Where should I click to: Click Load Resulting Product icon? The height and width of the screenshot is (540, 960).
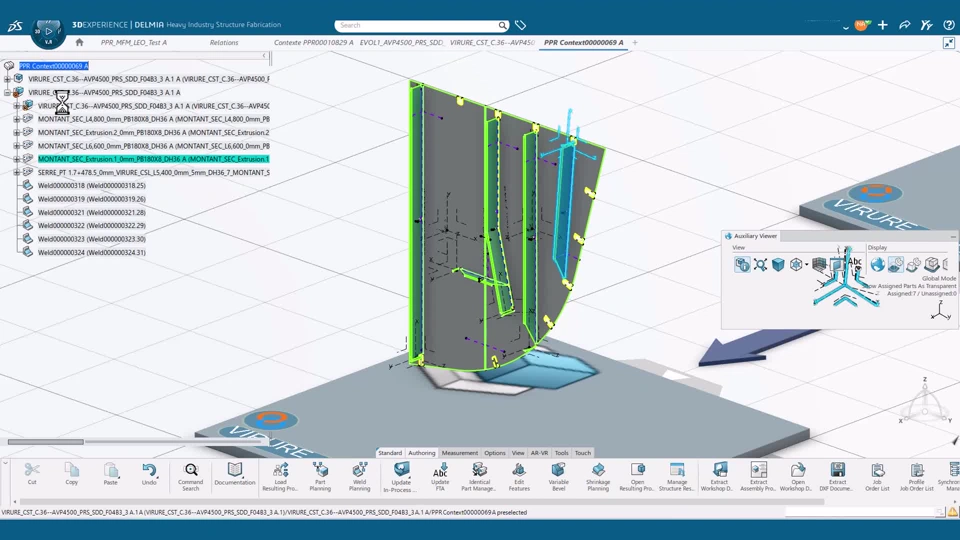pyautogui.click(x=280, y=470)
